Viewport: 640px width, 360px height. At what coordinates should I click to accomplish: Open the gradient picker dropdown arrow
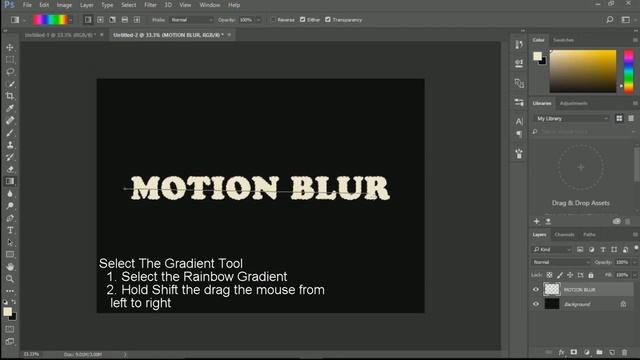pos(71,20)
